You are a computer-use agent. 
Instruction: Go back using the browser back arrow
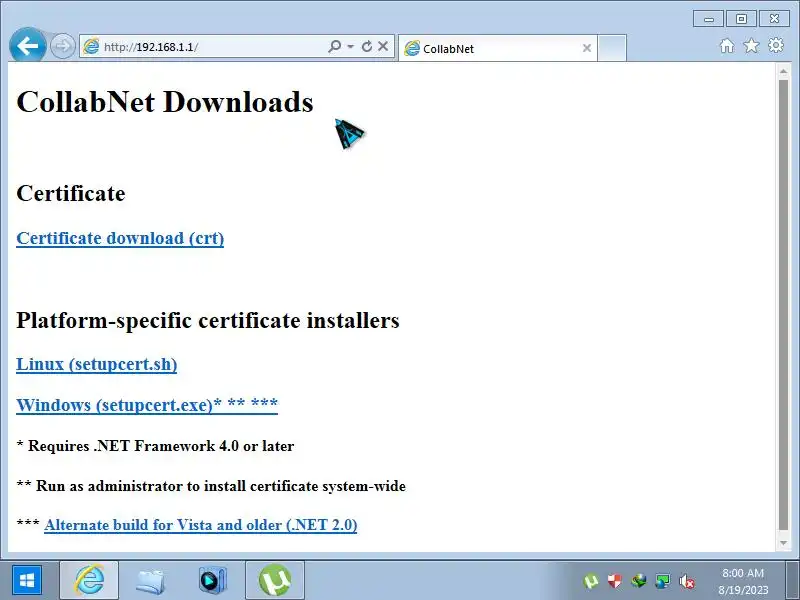28,46
